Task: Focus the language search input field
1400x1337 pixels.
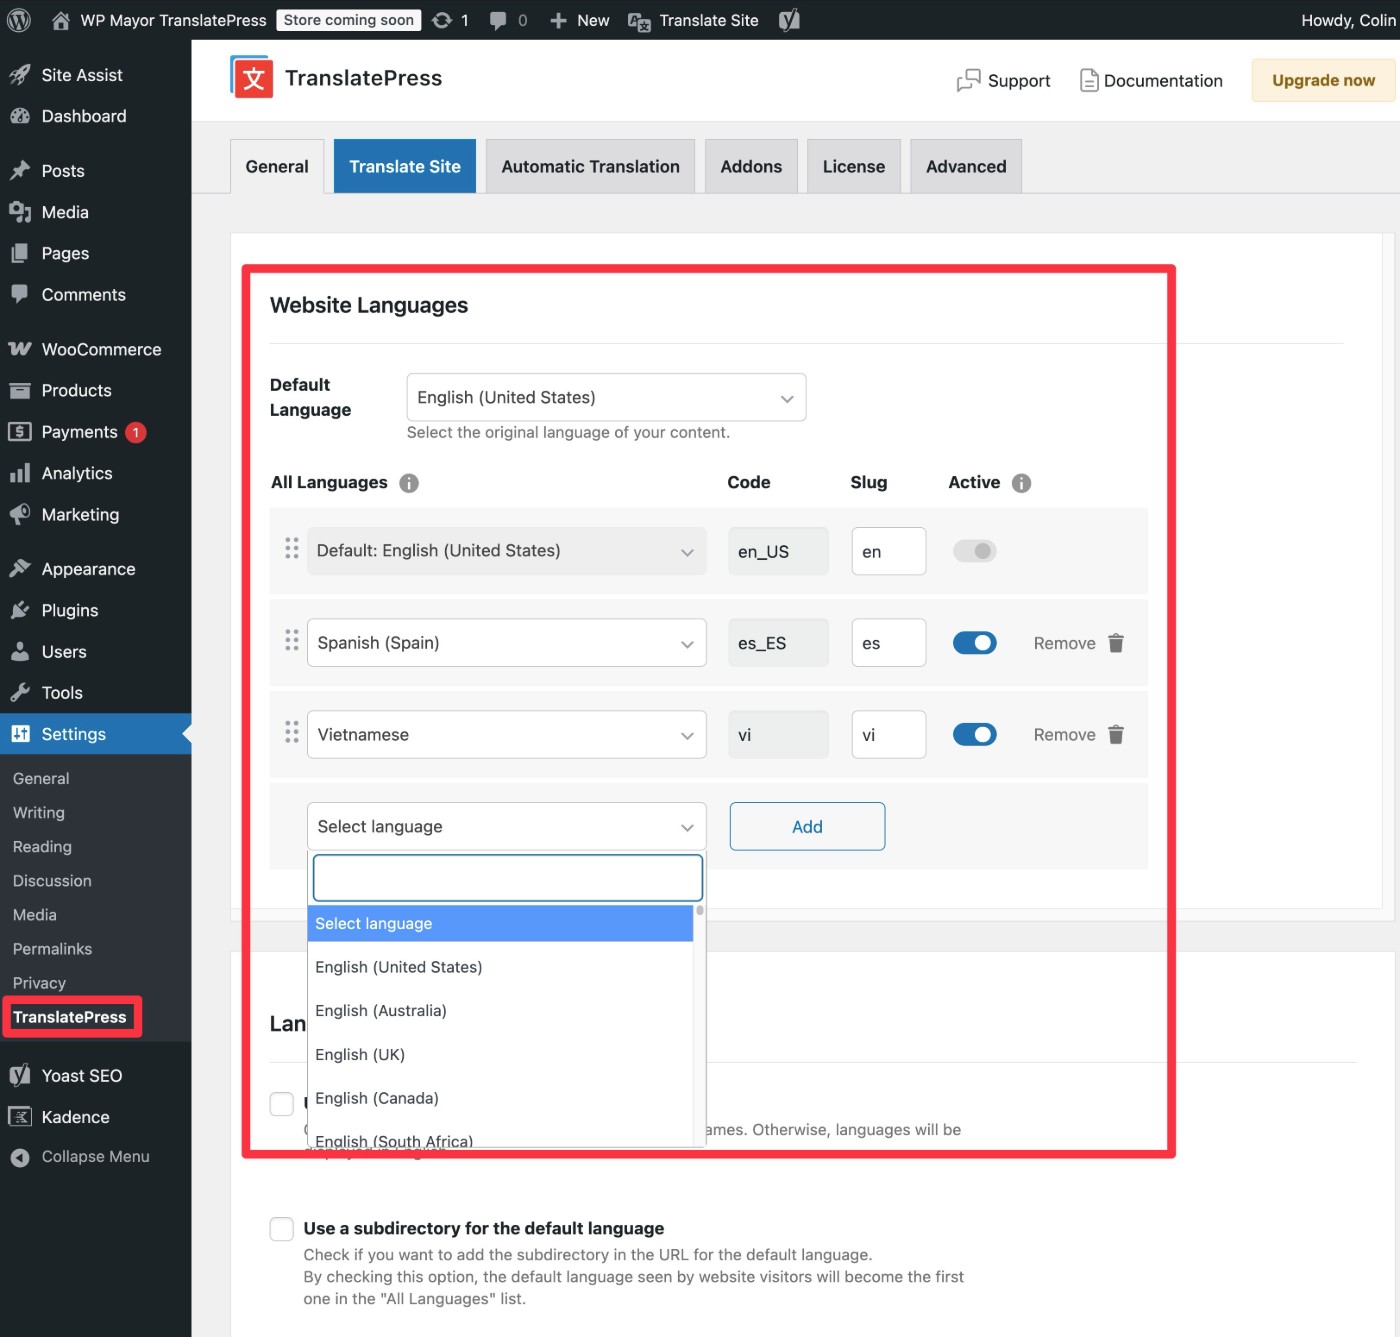Action: click(508, 878)
